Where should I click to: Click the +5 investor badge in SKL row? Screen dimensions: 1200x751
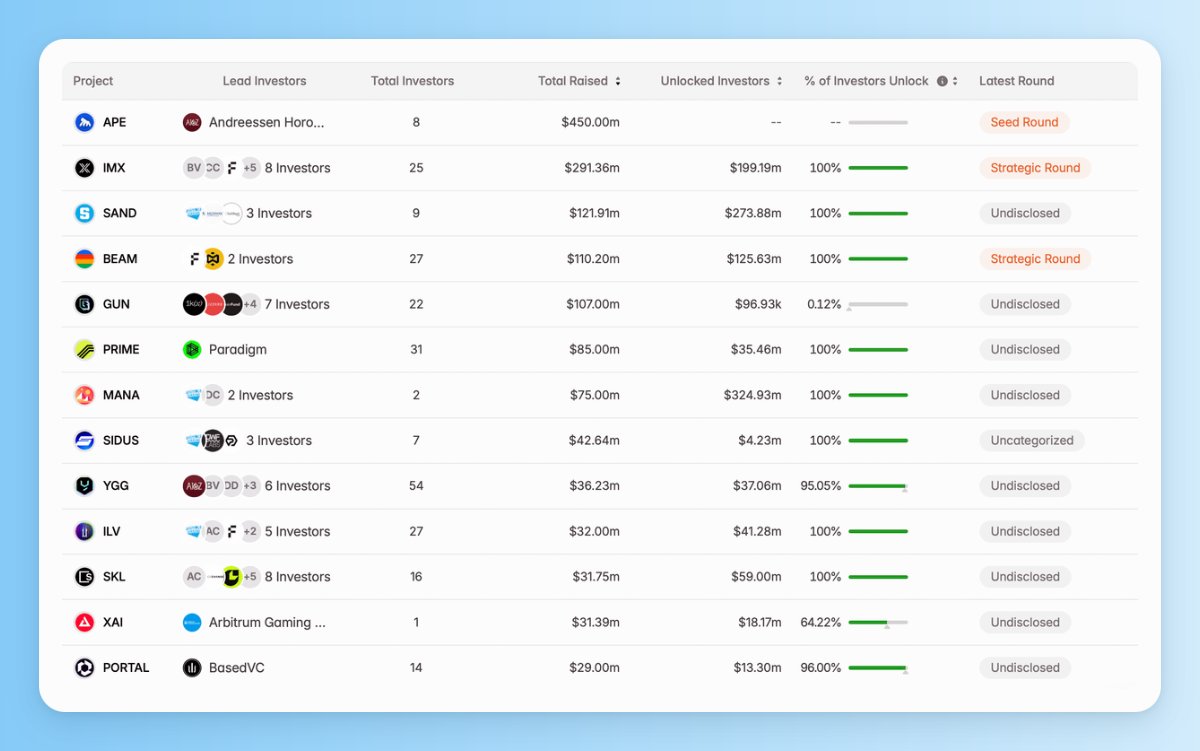point(250,577)
